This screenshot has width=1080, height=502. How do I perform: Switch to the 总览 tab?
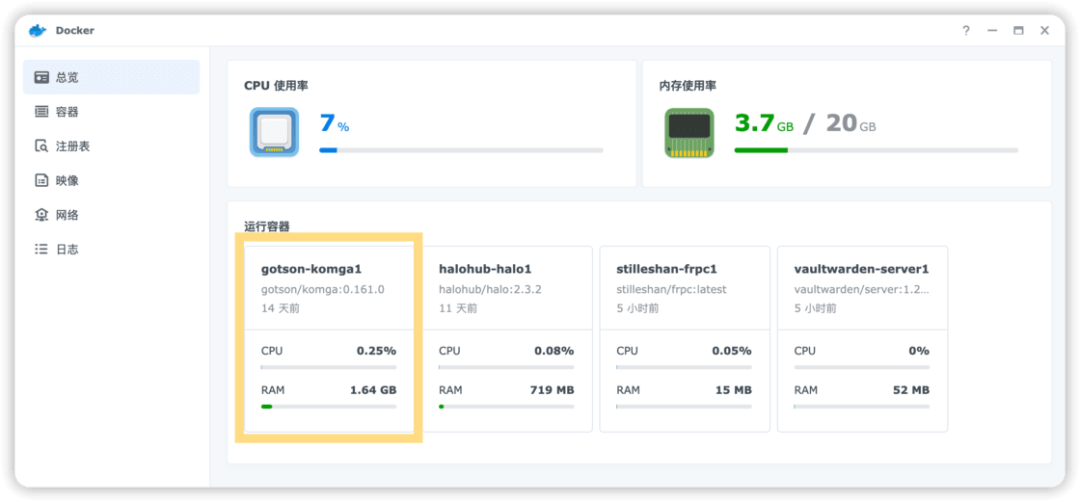click(112, 77)
